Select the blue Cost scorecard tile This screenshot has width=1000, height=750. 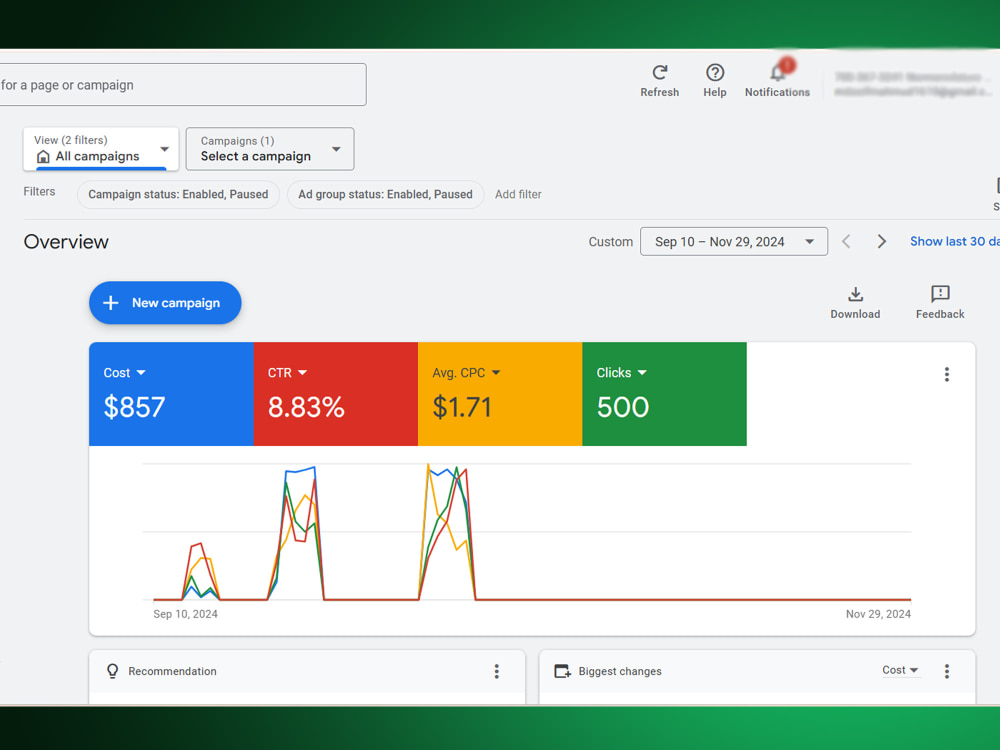pyautogui.click(x=172, y=394)
